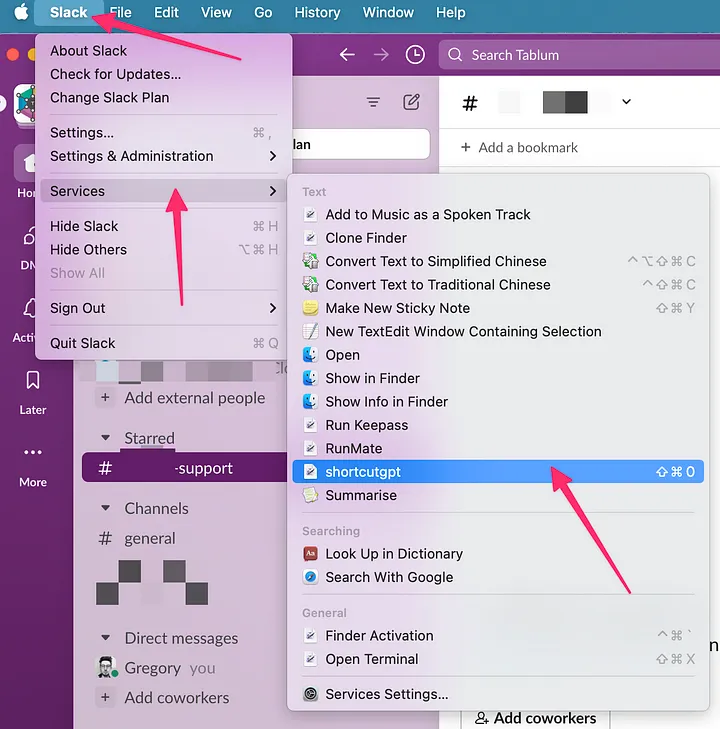Expand the Services submenu arrow

273,191
